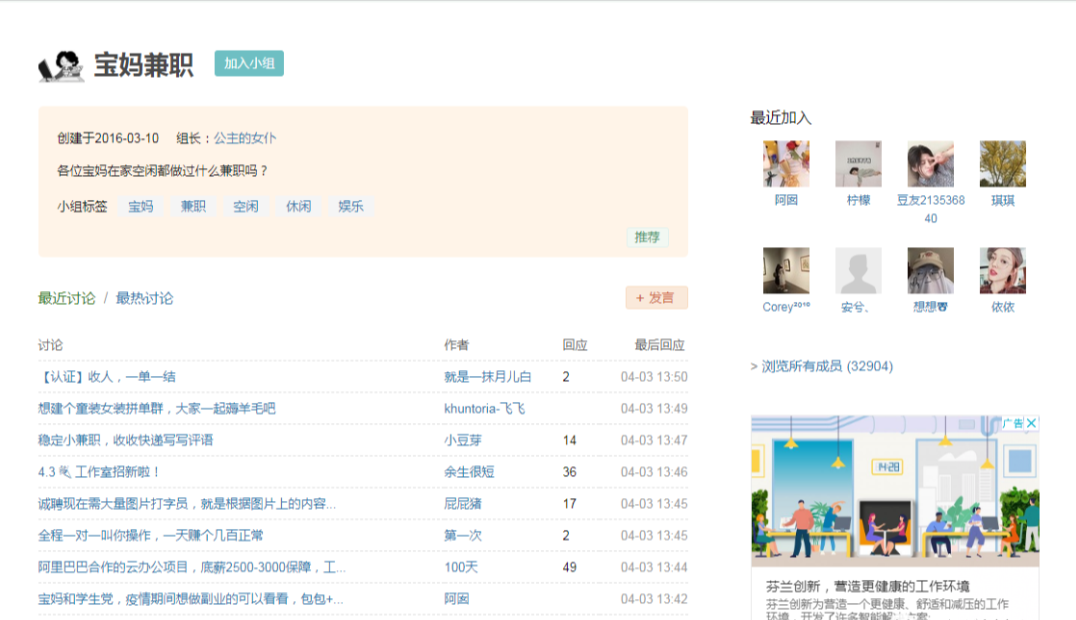Viewport: 1076px width, 620px height.
Task: Open topic 【认证】收人，一单一结
Action: (107, 376)
